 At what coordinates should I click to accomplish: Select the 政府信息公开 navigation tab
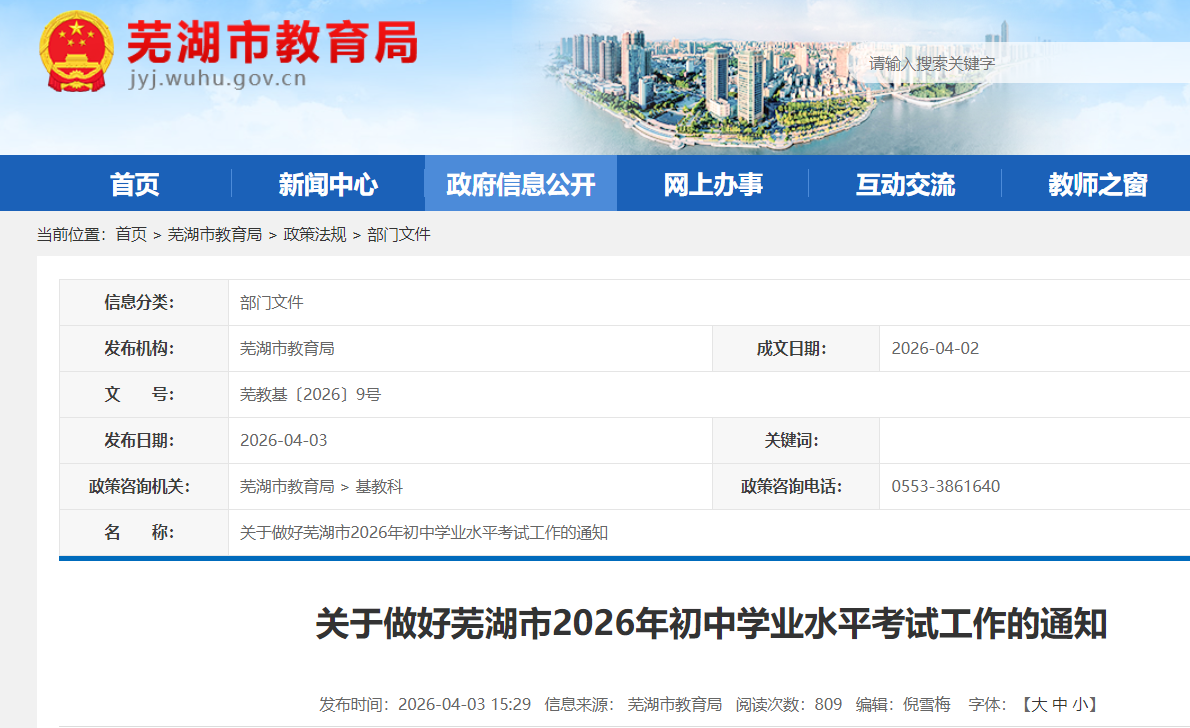520,184
